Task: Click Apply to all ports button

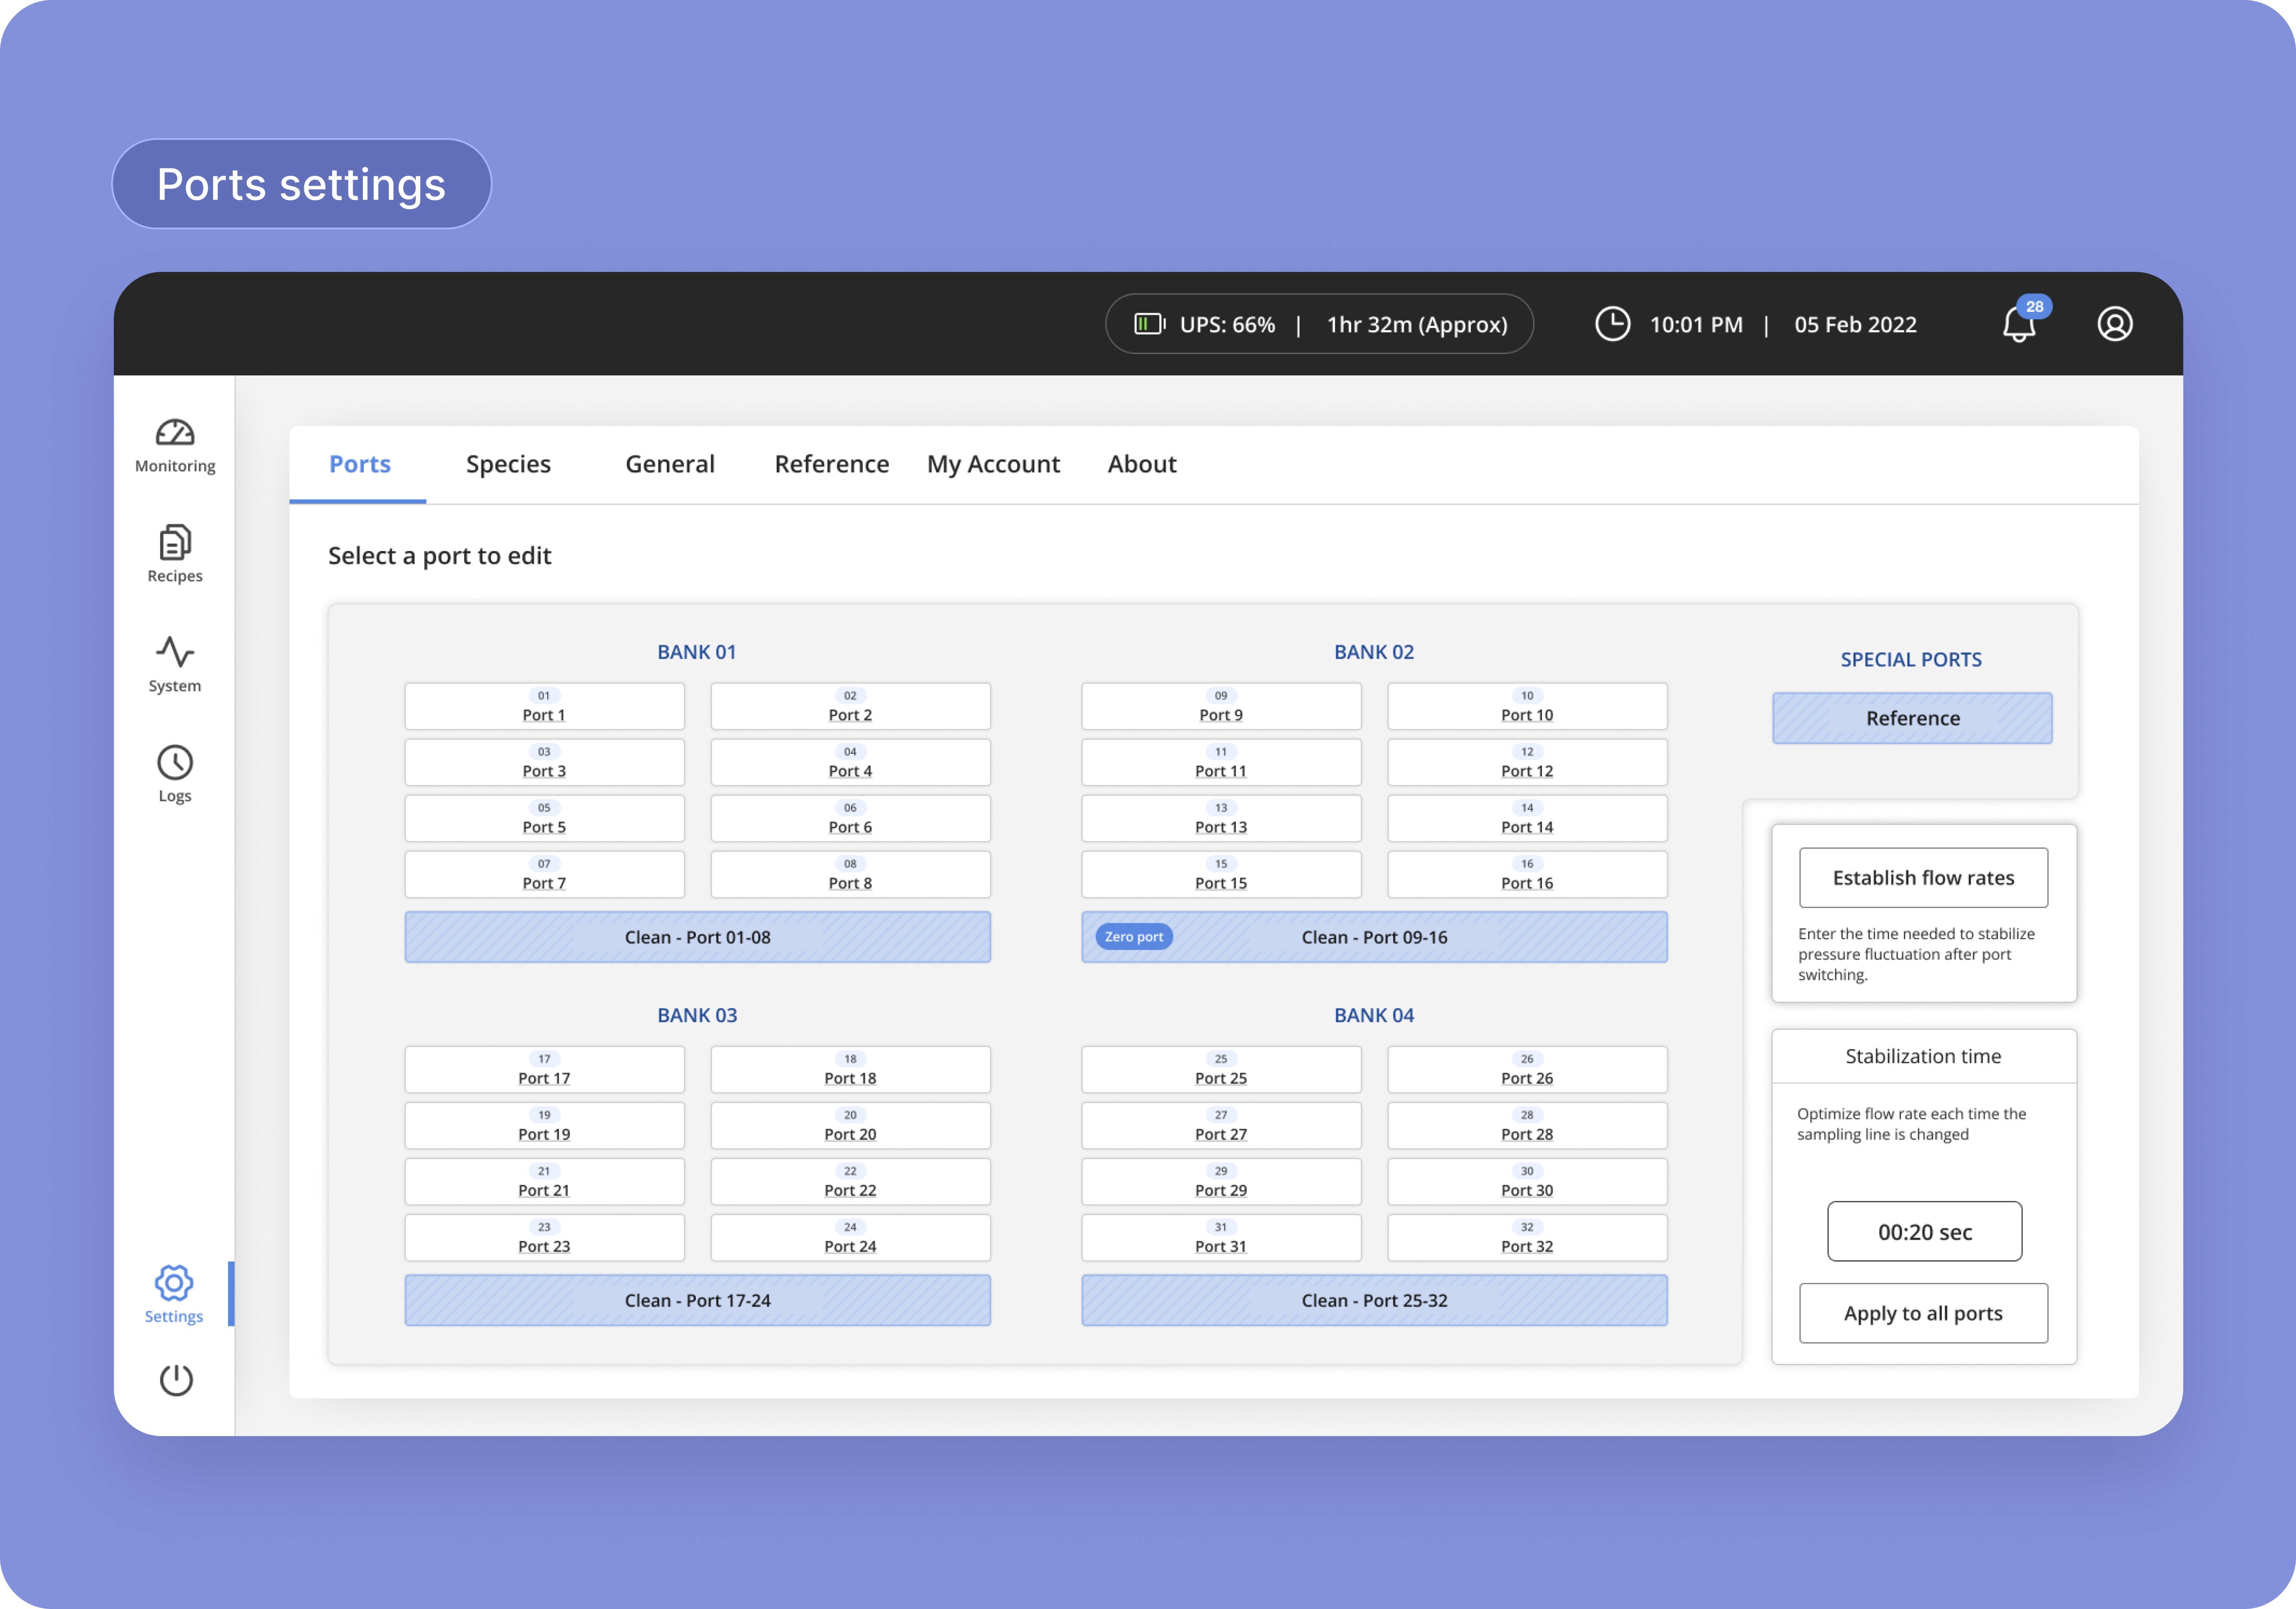Action: (1922, 1313)
